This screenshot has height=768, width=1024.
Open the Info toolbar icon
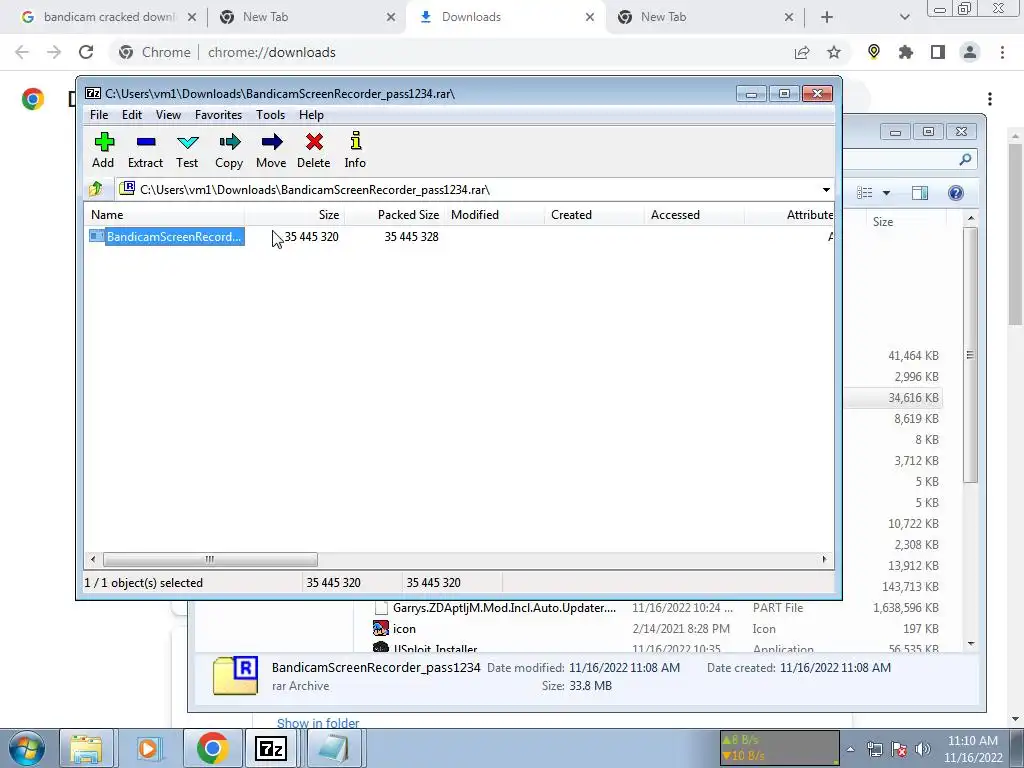coord(355,150)
